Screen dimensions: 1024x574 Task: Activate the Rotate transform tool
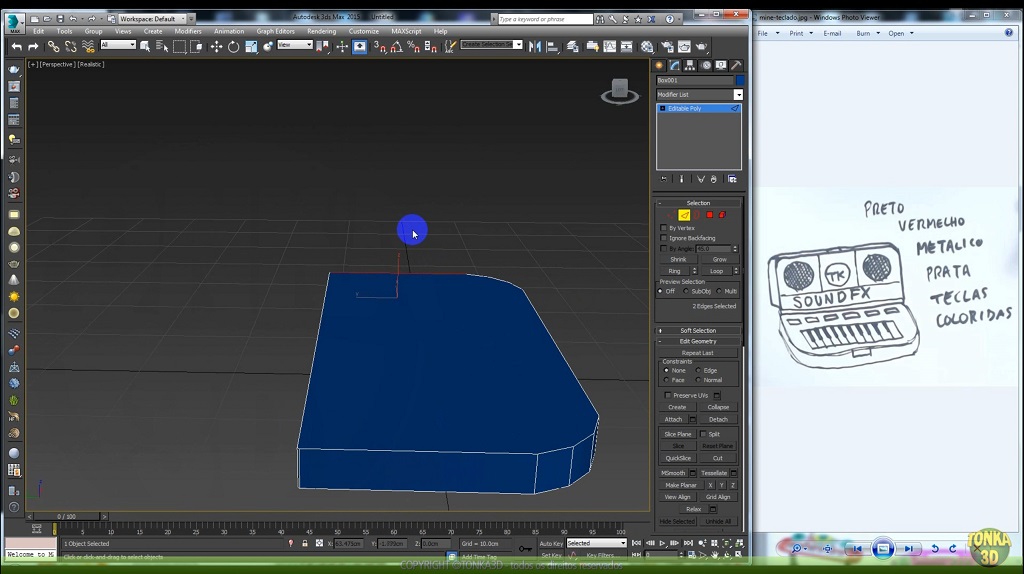[233, 47]
